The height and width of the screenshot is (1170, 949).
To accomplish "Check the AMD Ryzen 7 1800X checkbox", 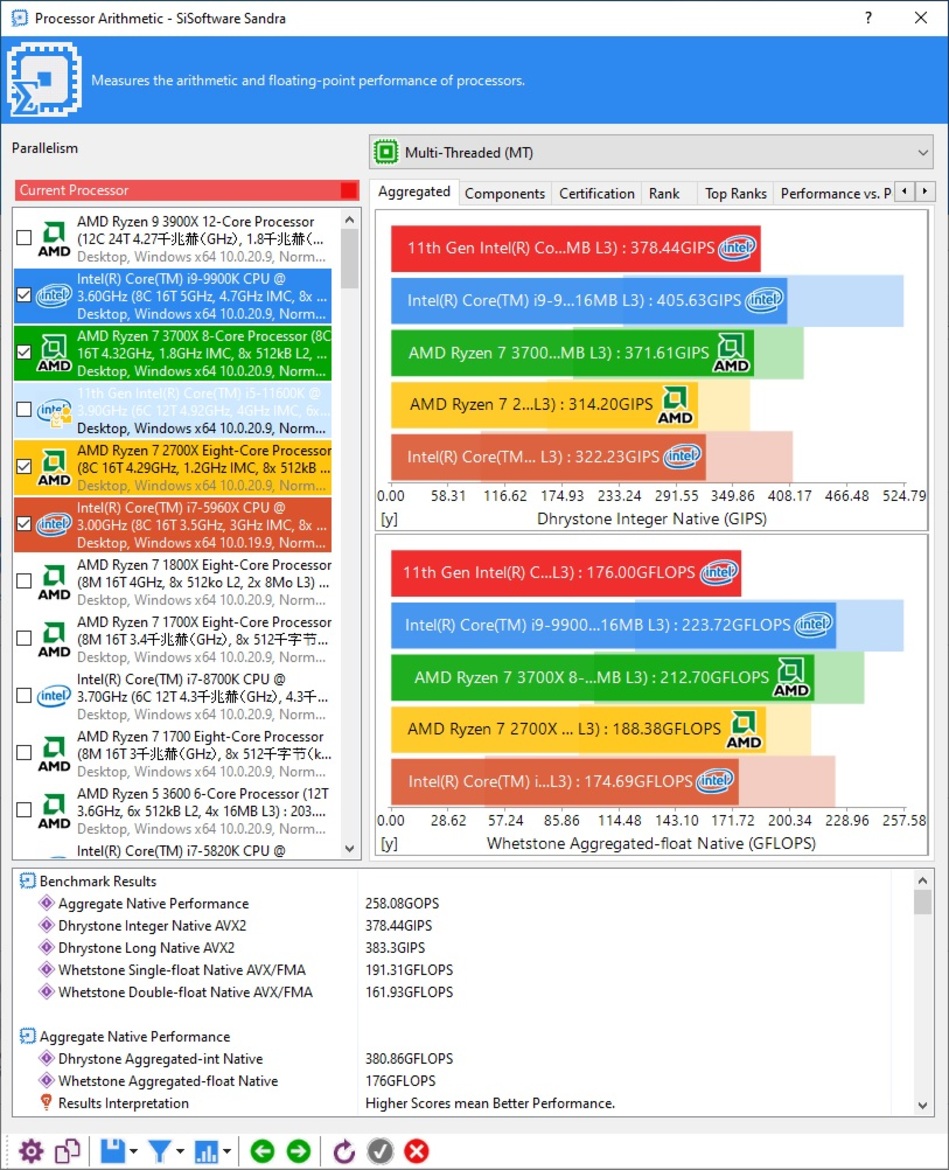I will pos(24,581).
